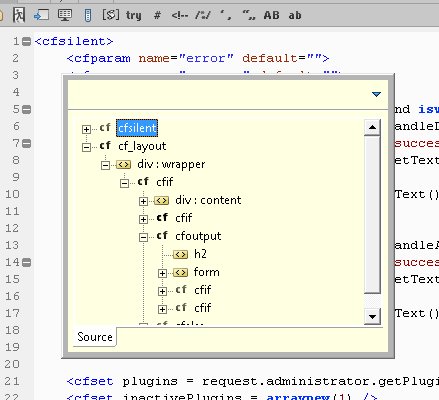439x400 pixels.
Task: Collapse the cf_layout tree node
Action: tap(86, 147)
